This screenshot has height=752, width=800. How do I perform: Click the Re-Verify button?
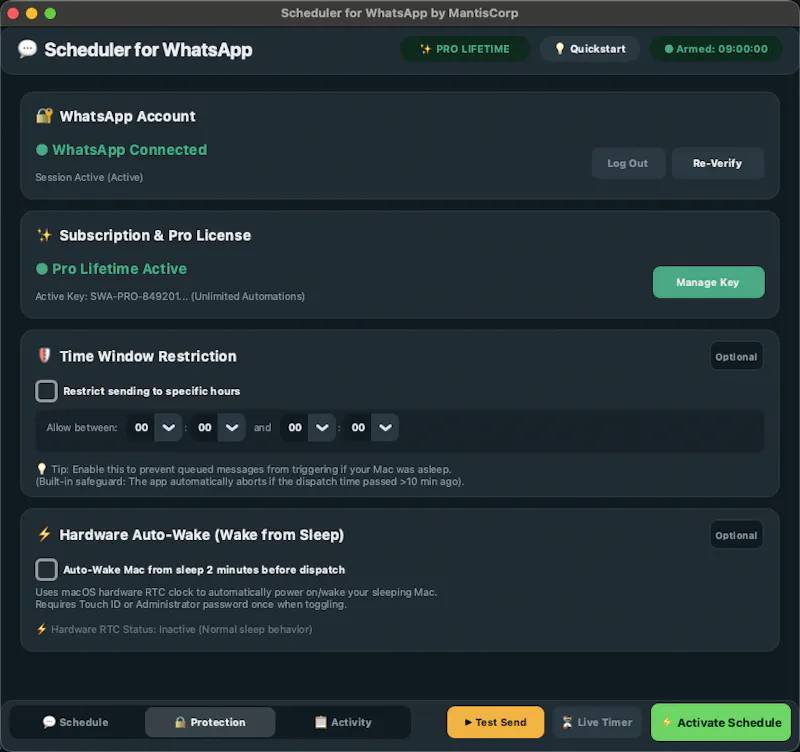pos(717,163)
